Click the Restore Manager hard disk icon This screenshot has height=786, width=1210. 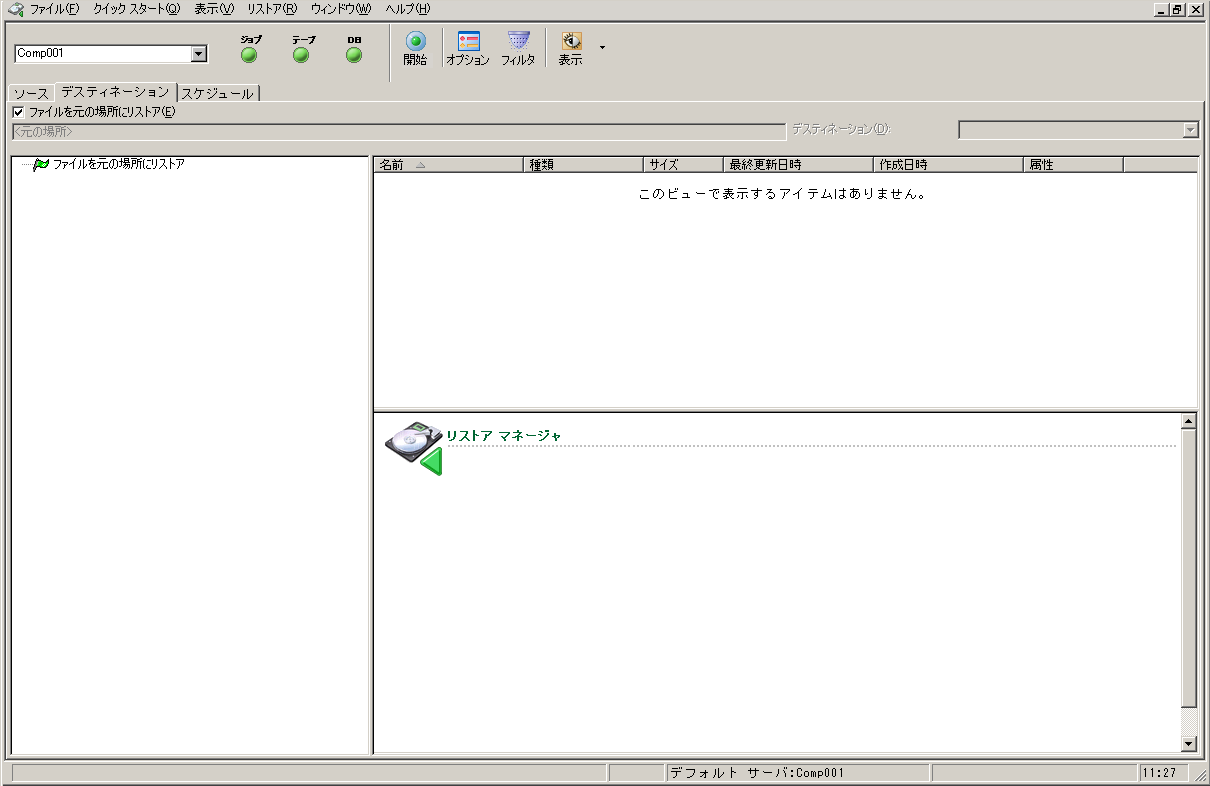(x=414, y=447)
